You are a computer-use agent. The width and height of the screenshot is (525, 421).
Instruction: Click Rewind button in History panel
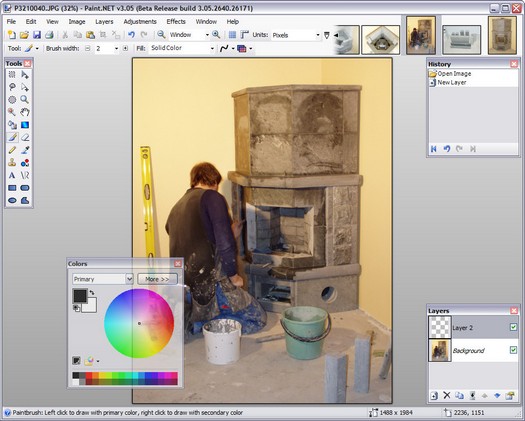pyautogui.click(x=434, y=149)
